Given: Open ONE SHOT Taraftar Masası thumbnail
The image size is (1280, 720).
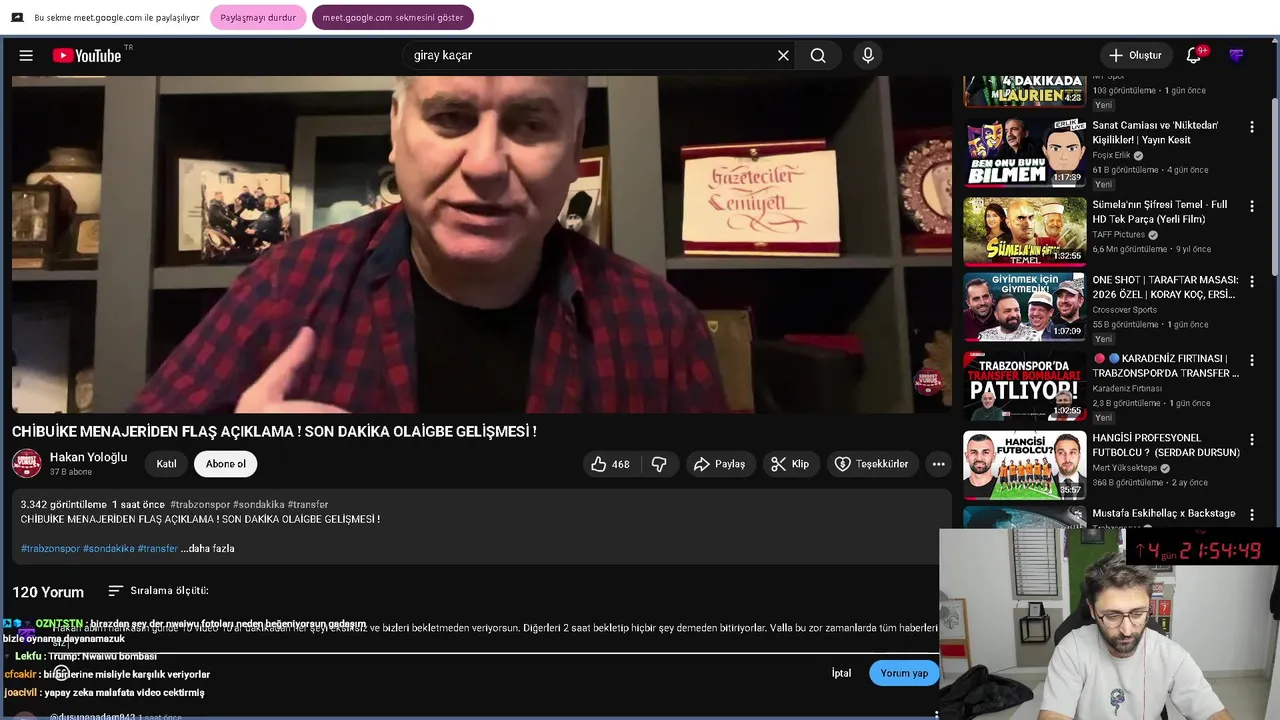Looking at the screenshot, I should click(x=1025, y=307).
